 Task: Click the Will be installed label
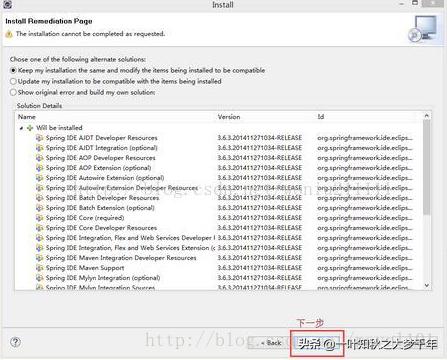coord(59,128)
